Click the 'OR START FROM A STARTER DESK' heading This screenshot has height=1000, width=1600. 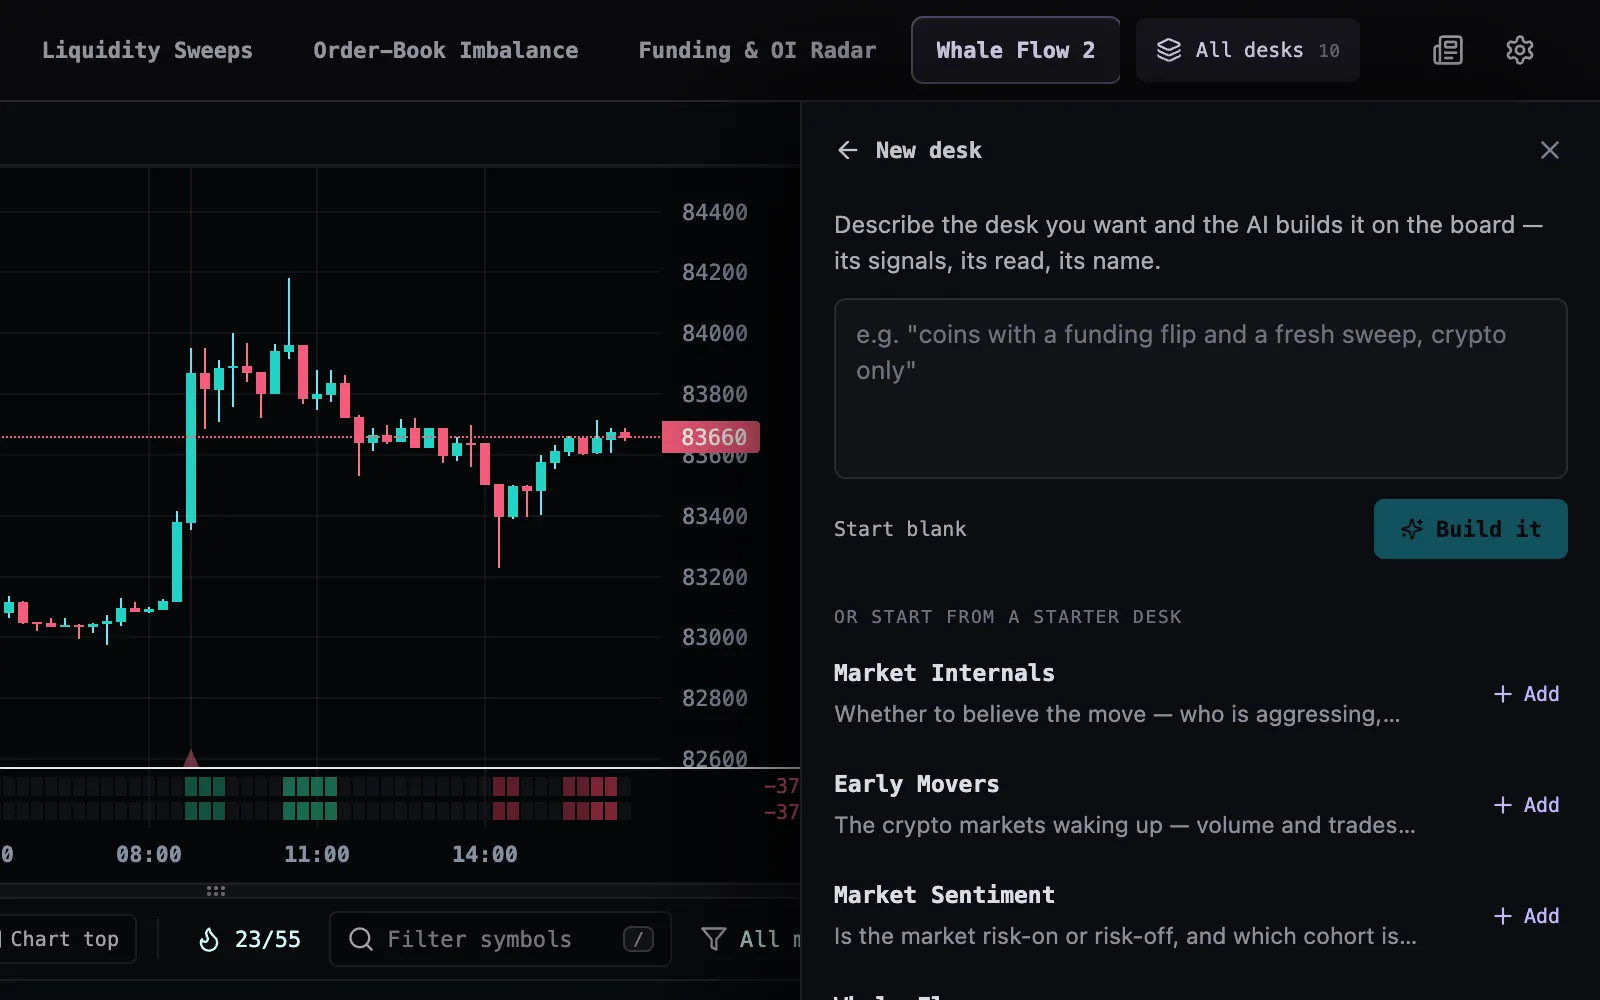pyautogui.click(x=1008, y=617)
